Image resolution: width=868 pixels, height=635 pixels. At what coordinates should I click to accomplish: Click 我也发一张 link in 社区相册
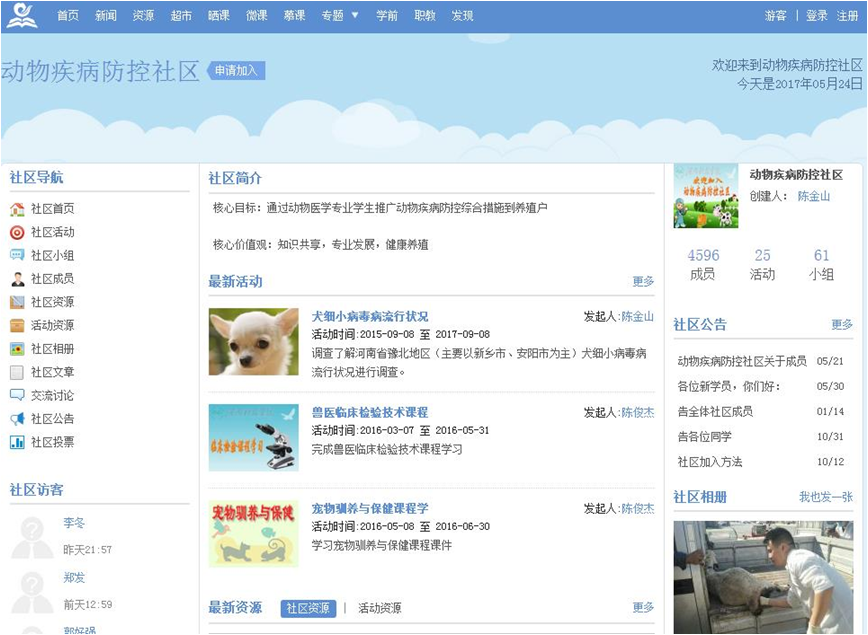(x=825, y=497)
